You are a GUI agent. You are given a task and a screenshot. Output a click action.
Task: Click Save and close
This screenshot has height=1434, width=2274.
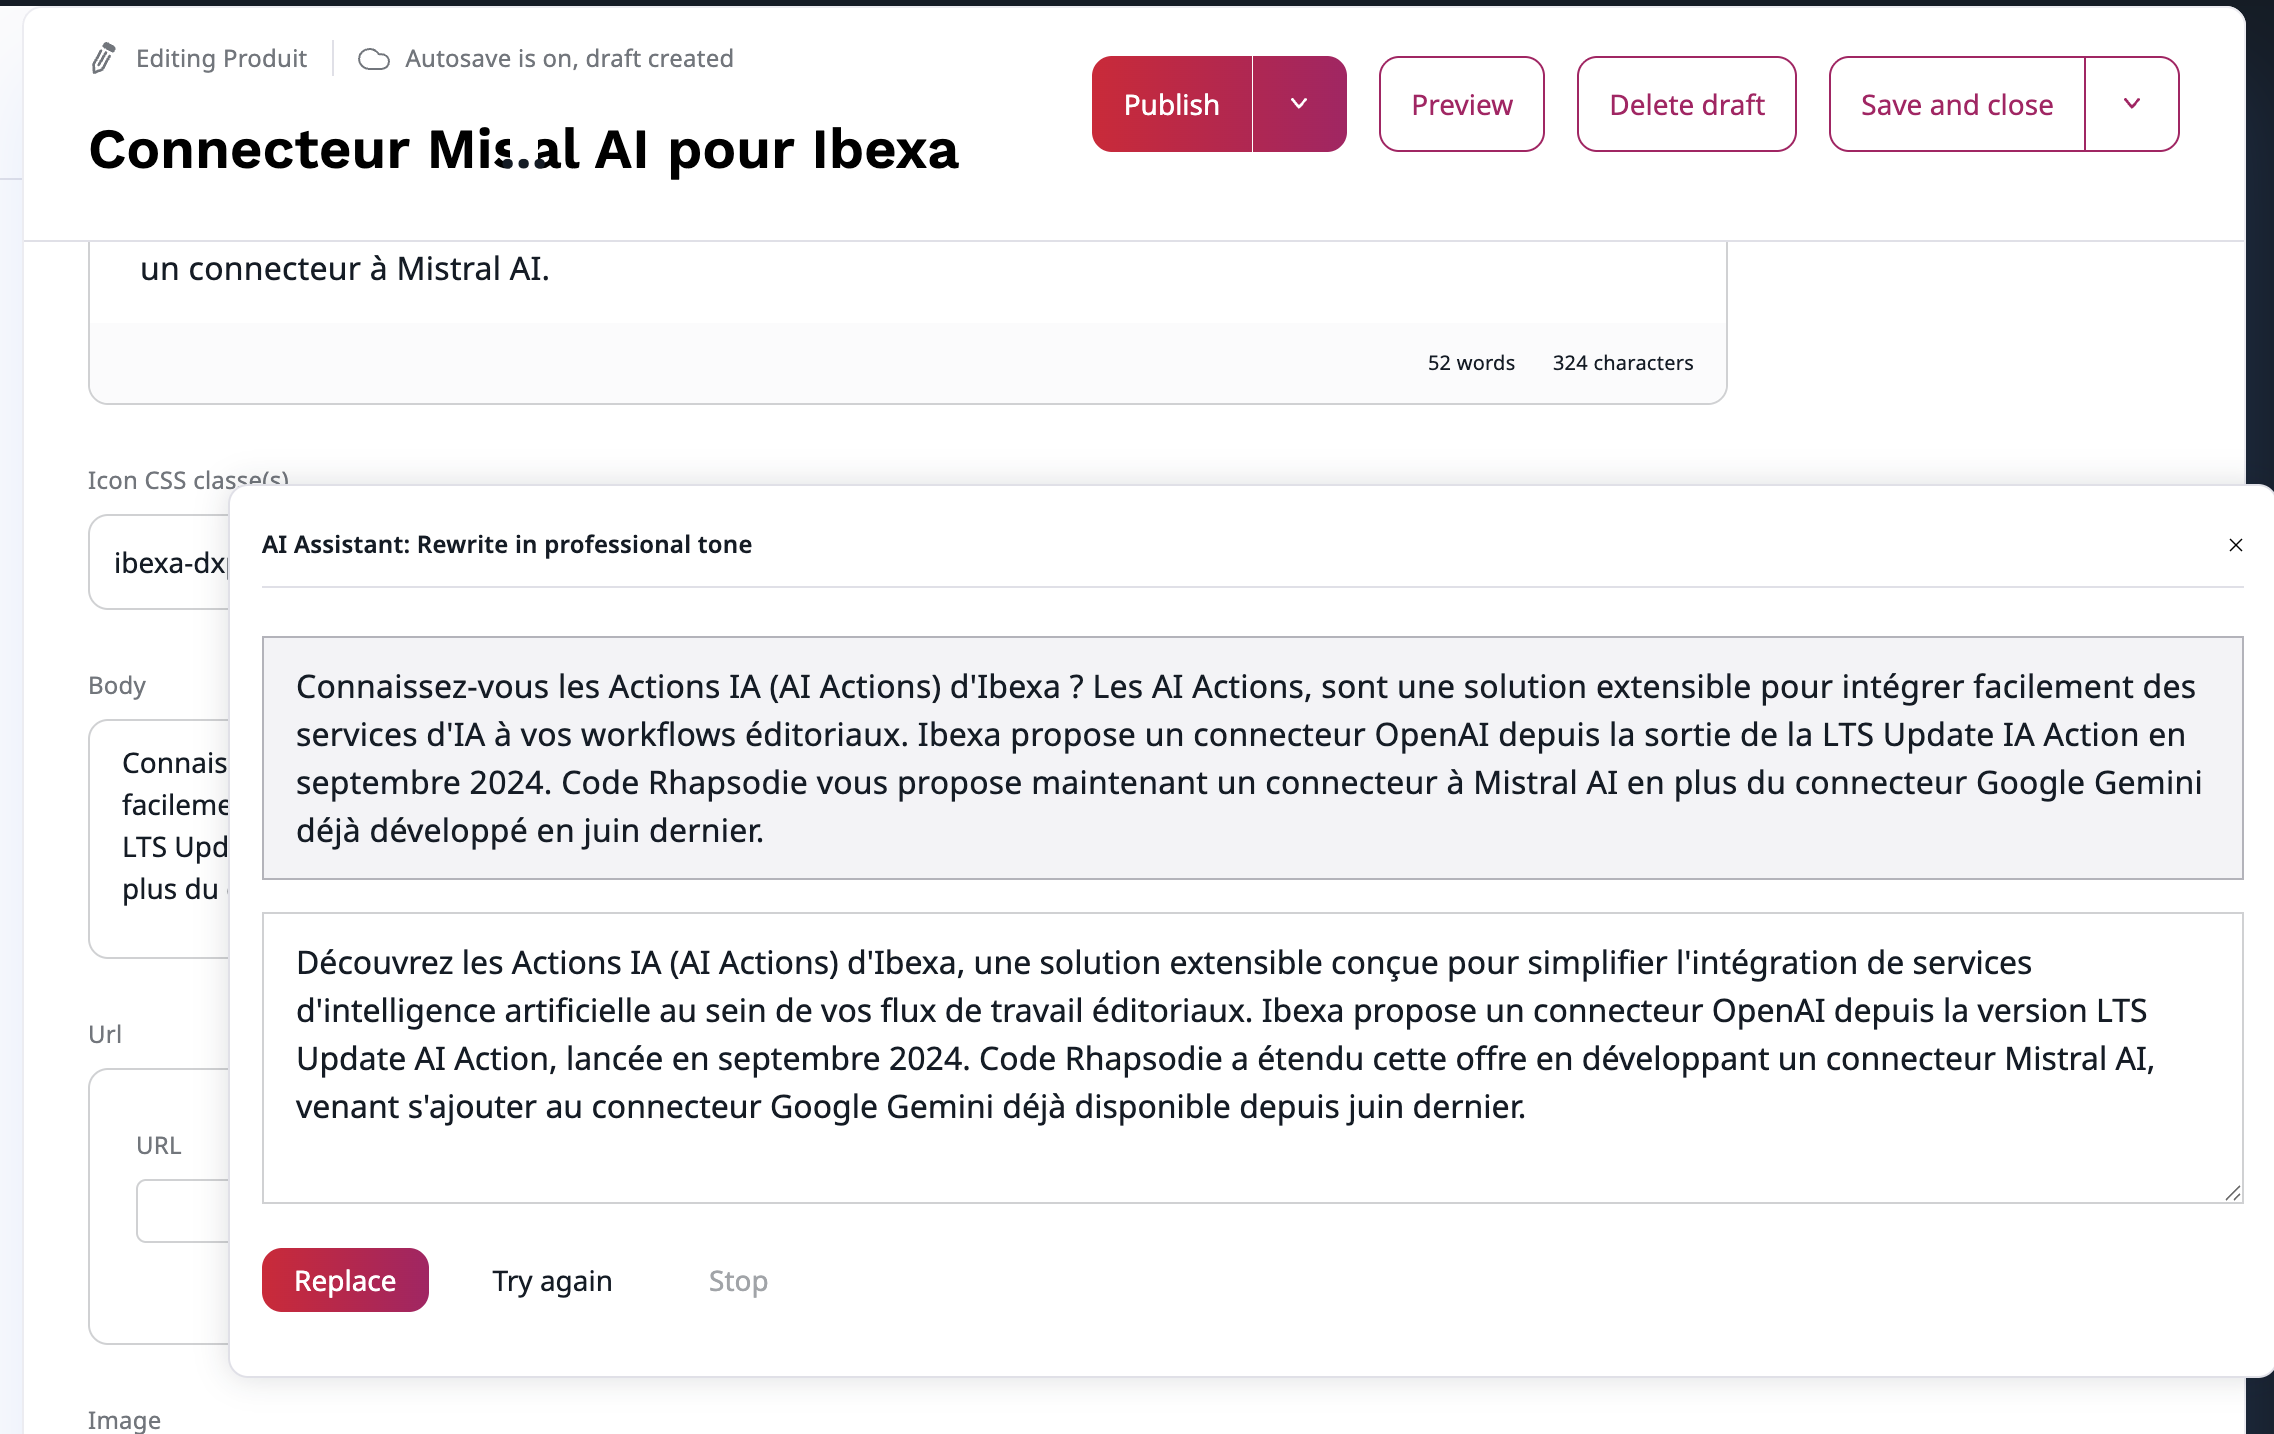click(x=1956, y=104)
